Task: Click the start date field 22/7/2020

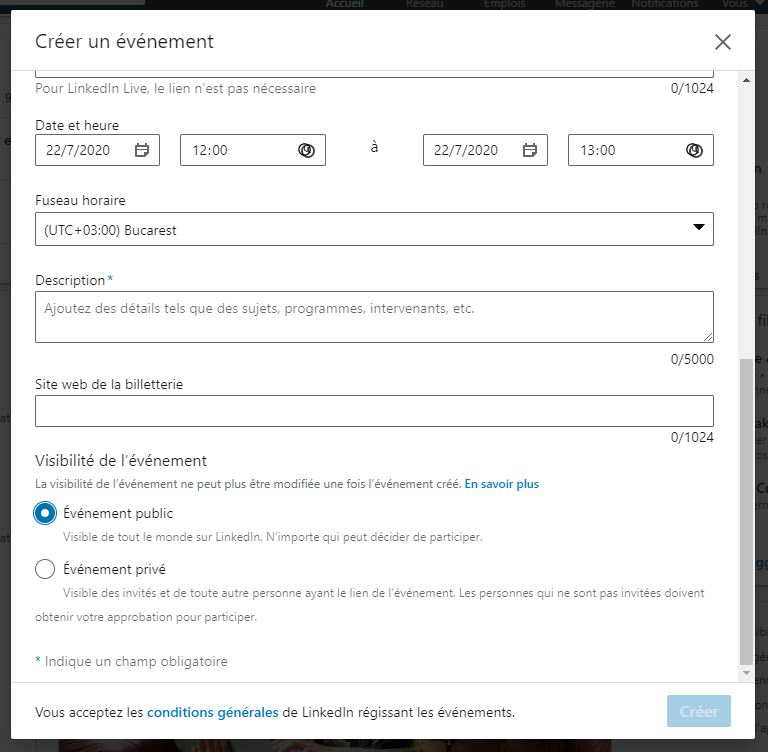Action: 97,150
